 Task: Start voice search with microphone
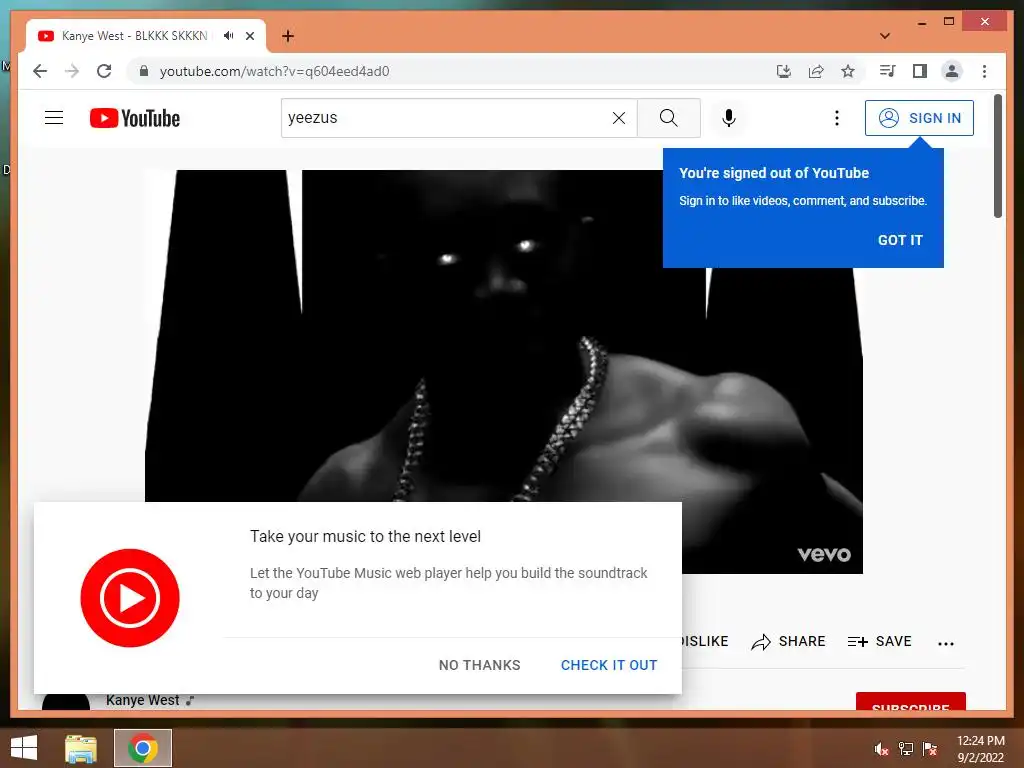pyautogui.click(x=729, y=118)
